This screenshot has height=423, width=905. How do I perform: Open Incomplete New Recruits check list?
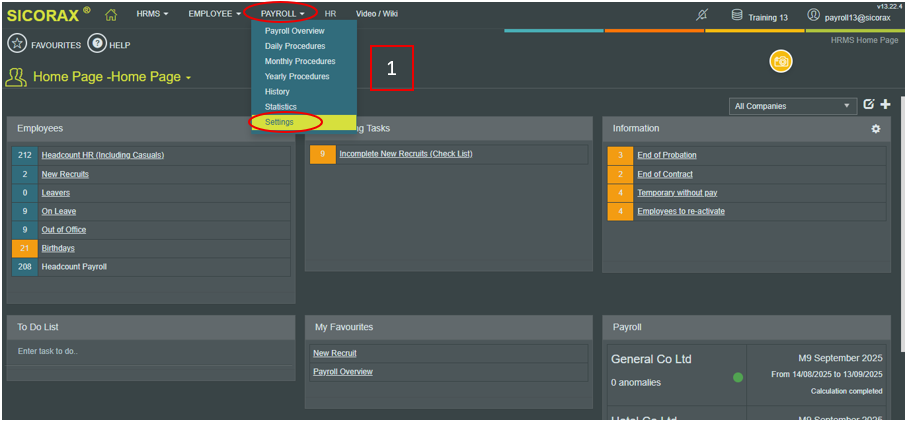coord(405,154)
